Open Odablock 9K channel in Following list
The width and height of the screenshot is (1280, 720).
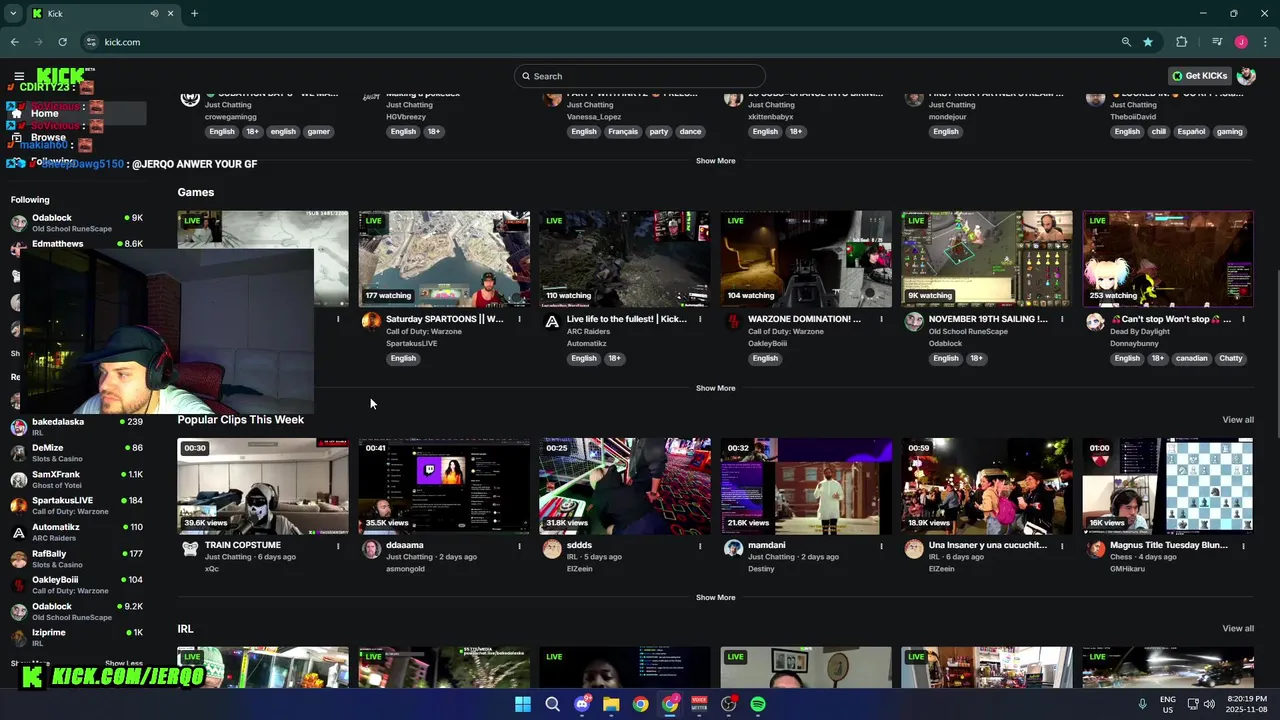tap(78, 222)
